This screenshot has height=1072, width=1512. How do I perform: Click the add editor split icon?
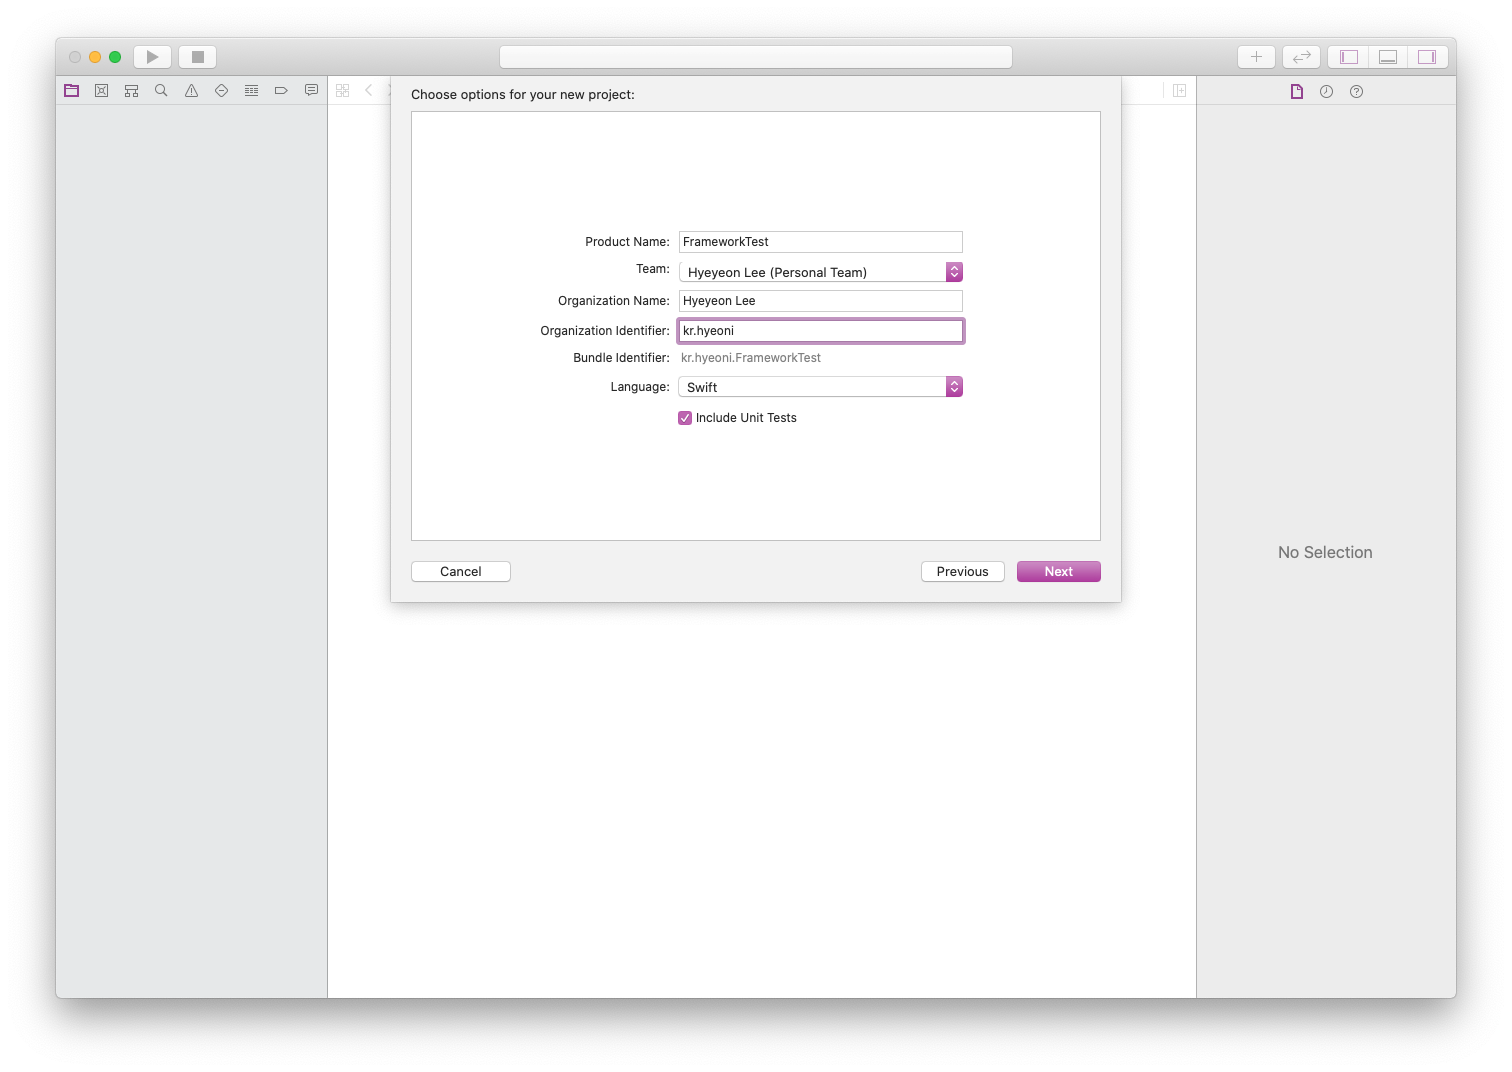(x=1180, y=91)
